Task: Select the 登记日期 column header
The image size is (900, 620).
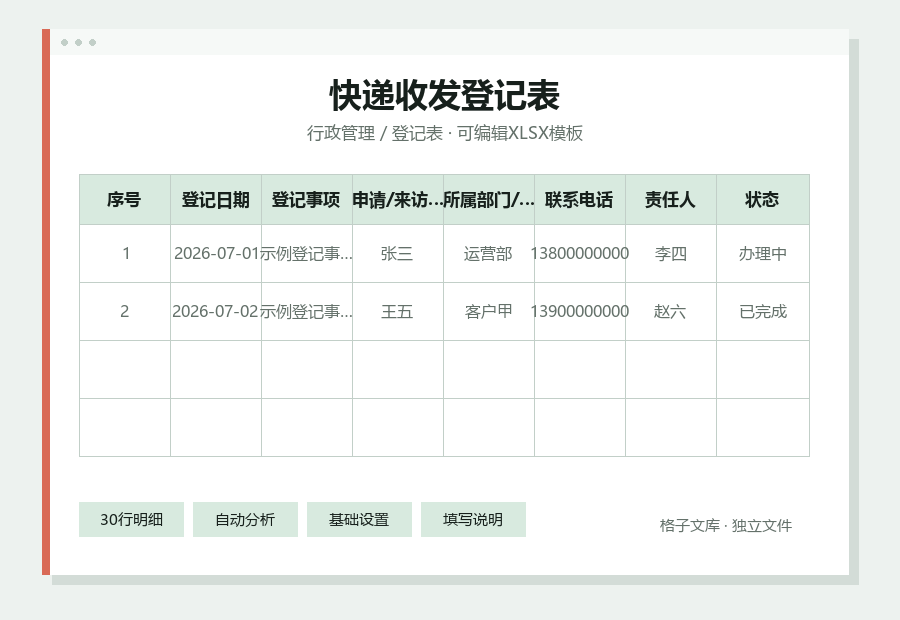Action: [x=216, y=200]
